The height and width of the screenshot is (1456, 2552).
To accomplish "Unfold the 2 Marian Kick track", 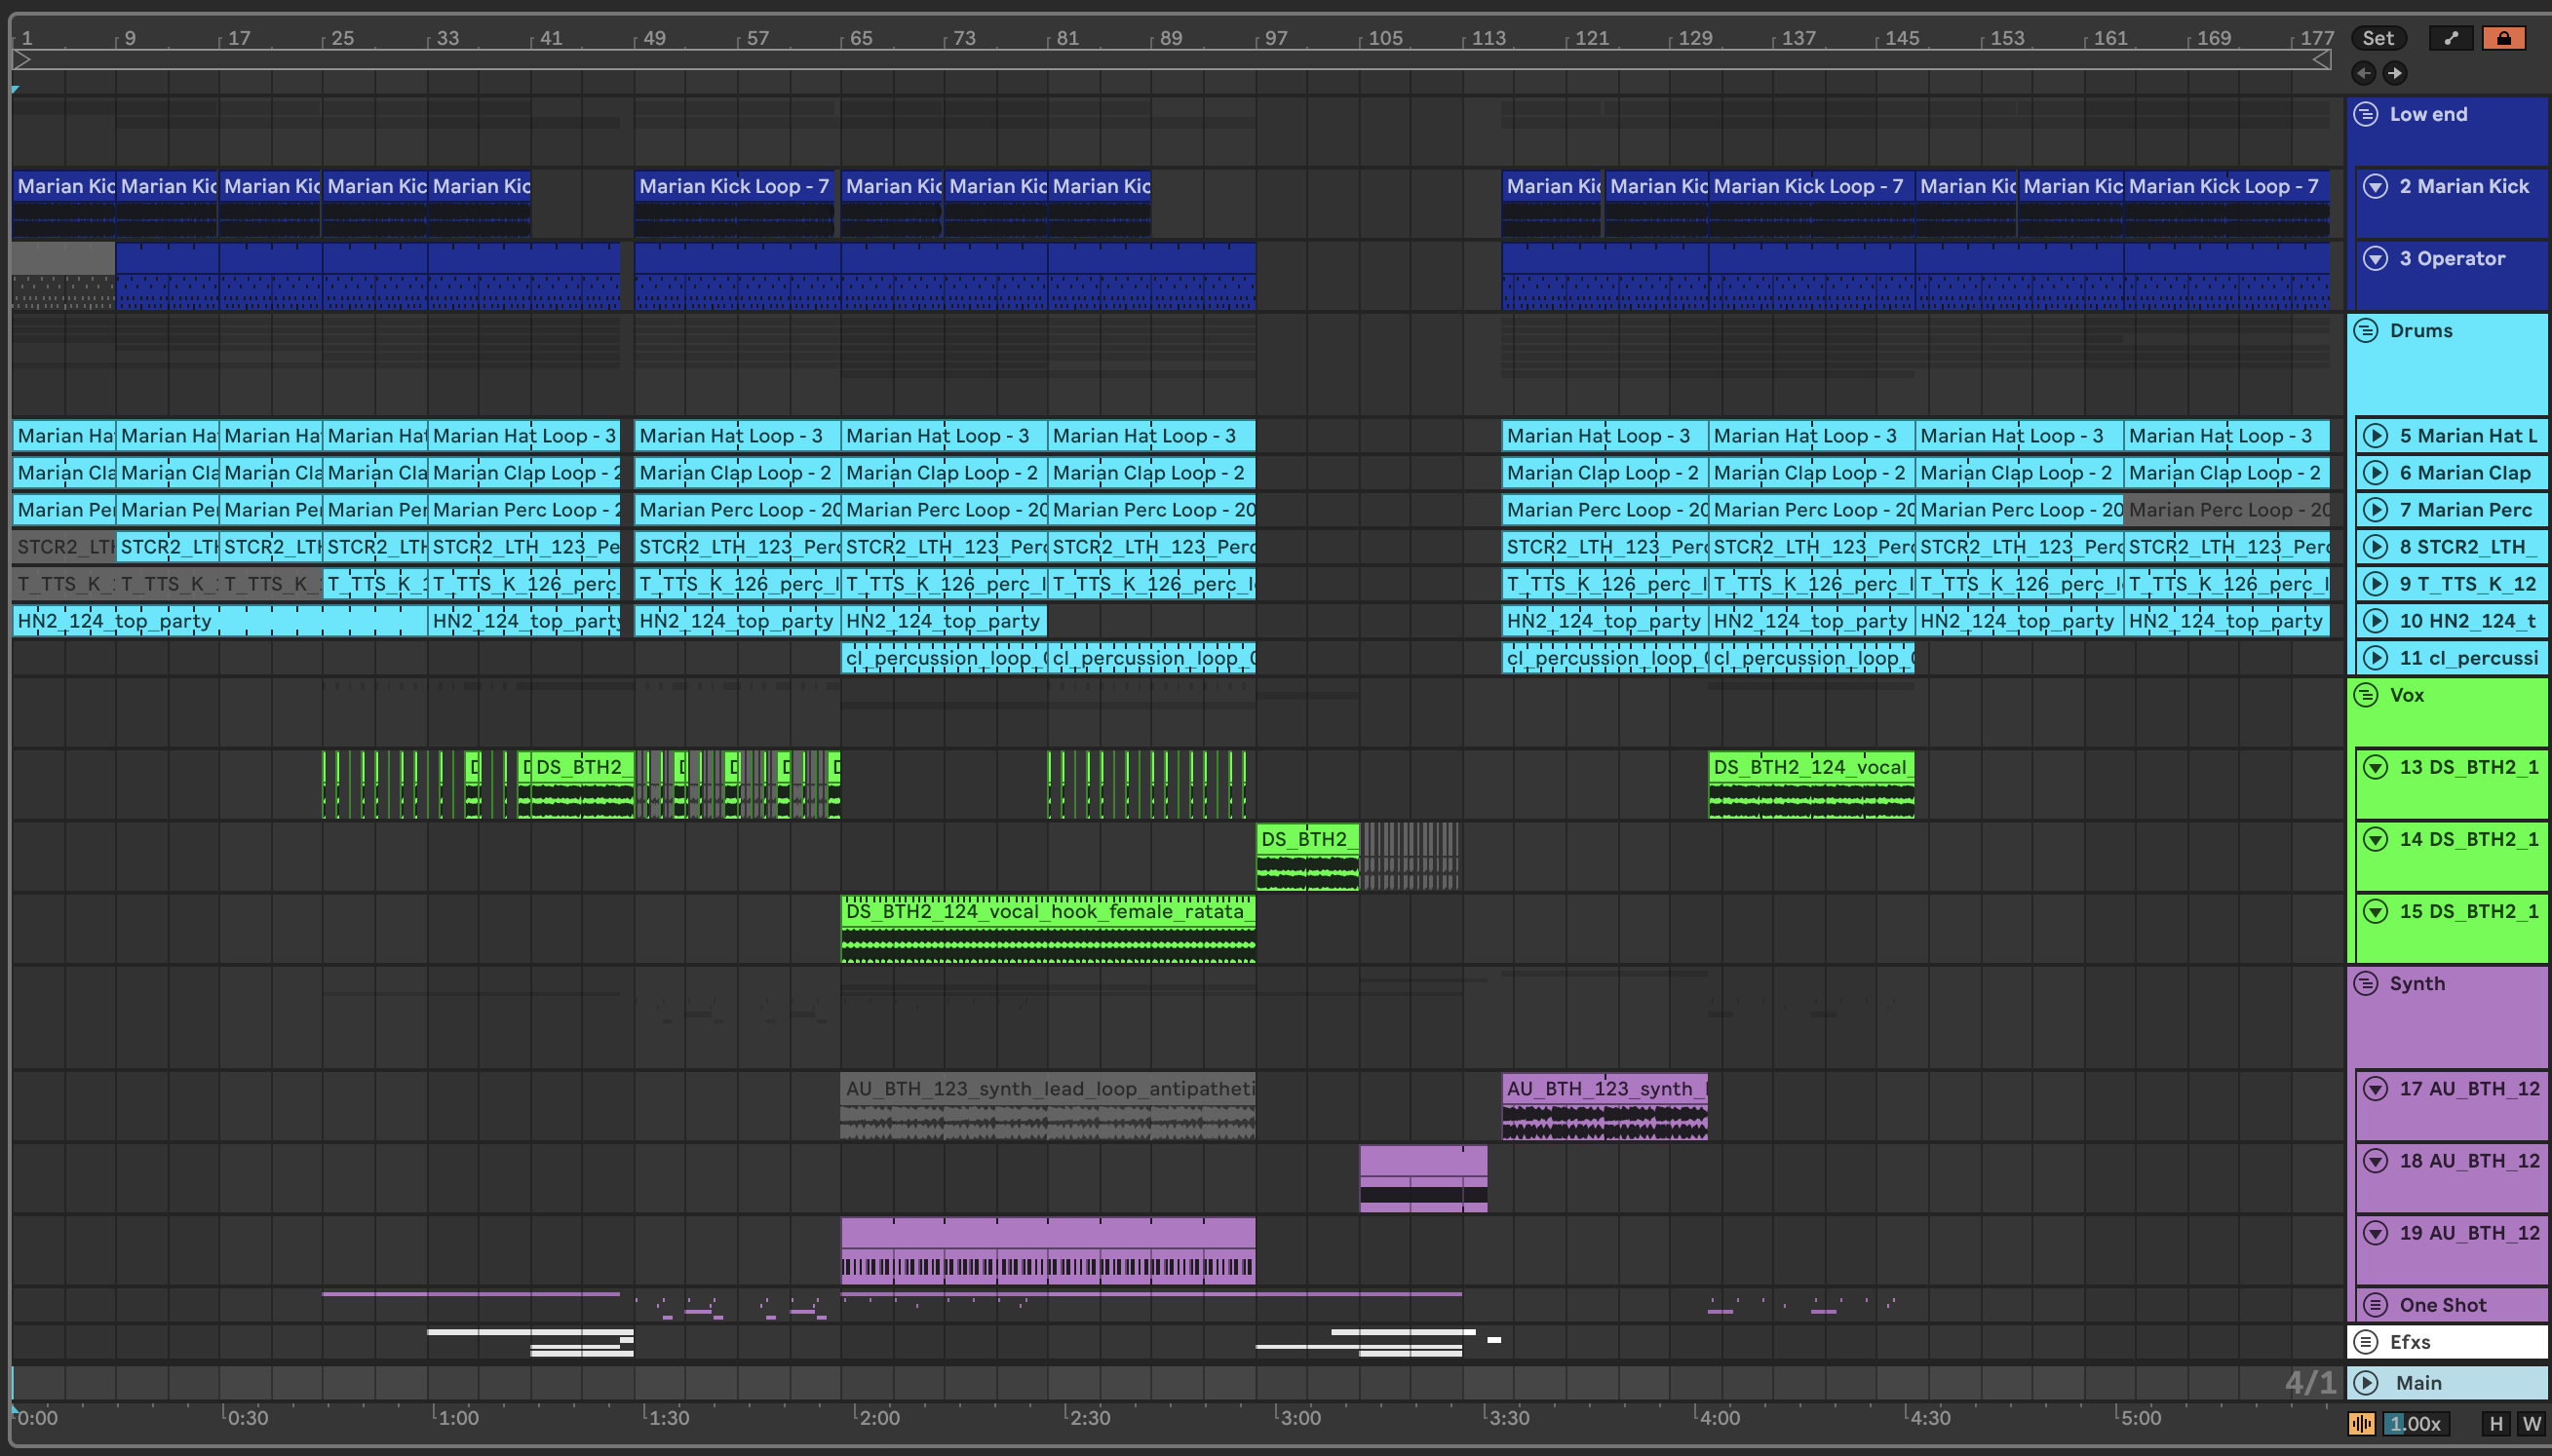I will [2376, 186].
